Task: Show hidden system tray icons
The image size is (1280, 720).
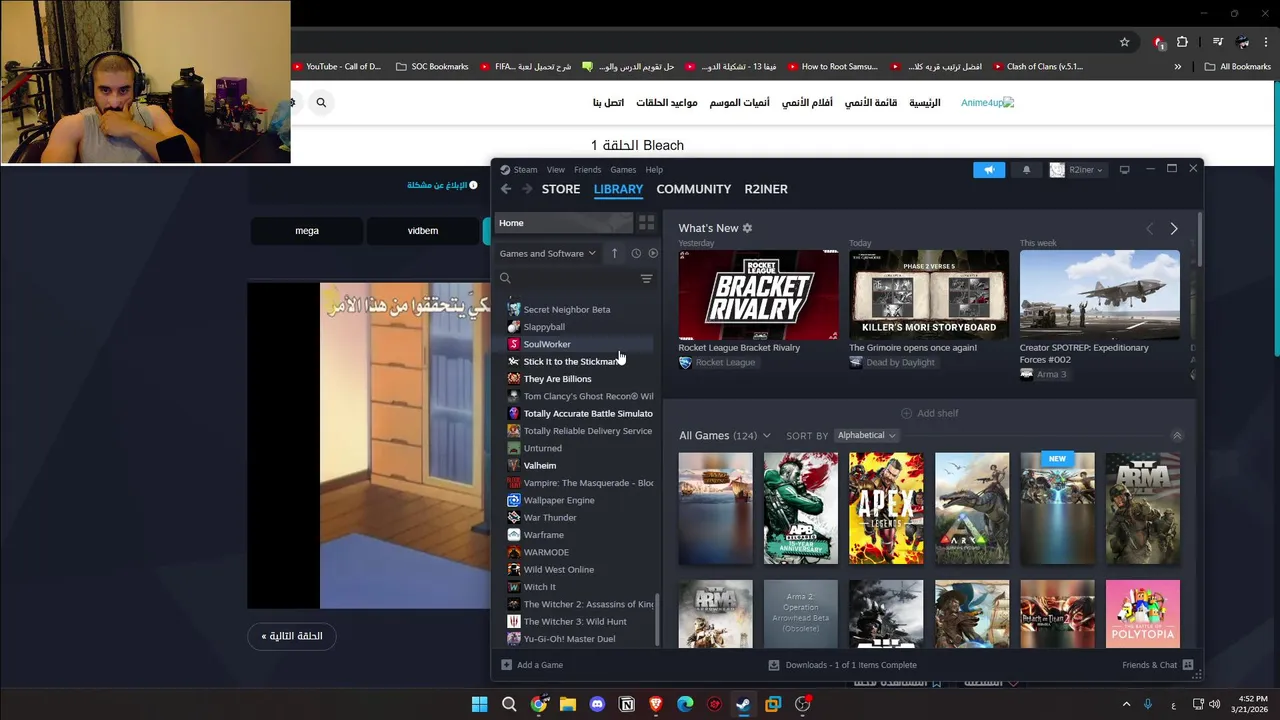Action: [1126, 704]
